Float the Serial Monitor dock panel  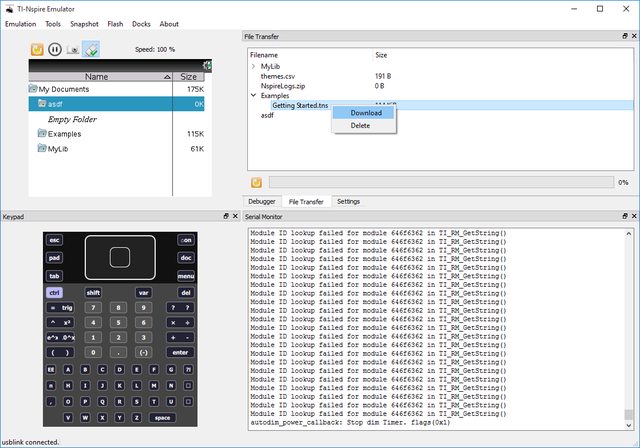click(x=625, y=216)
